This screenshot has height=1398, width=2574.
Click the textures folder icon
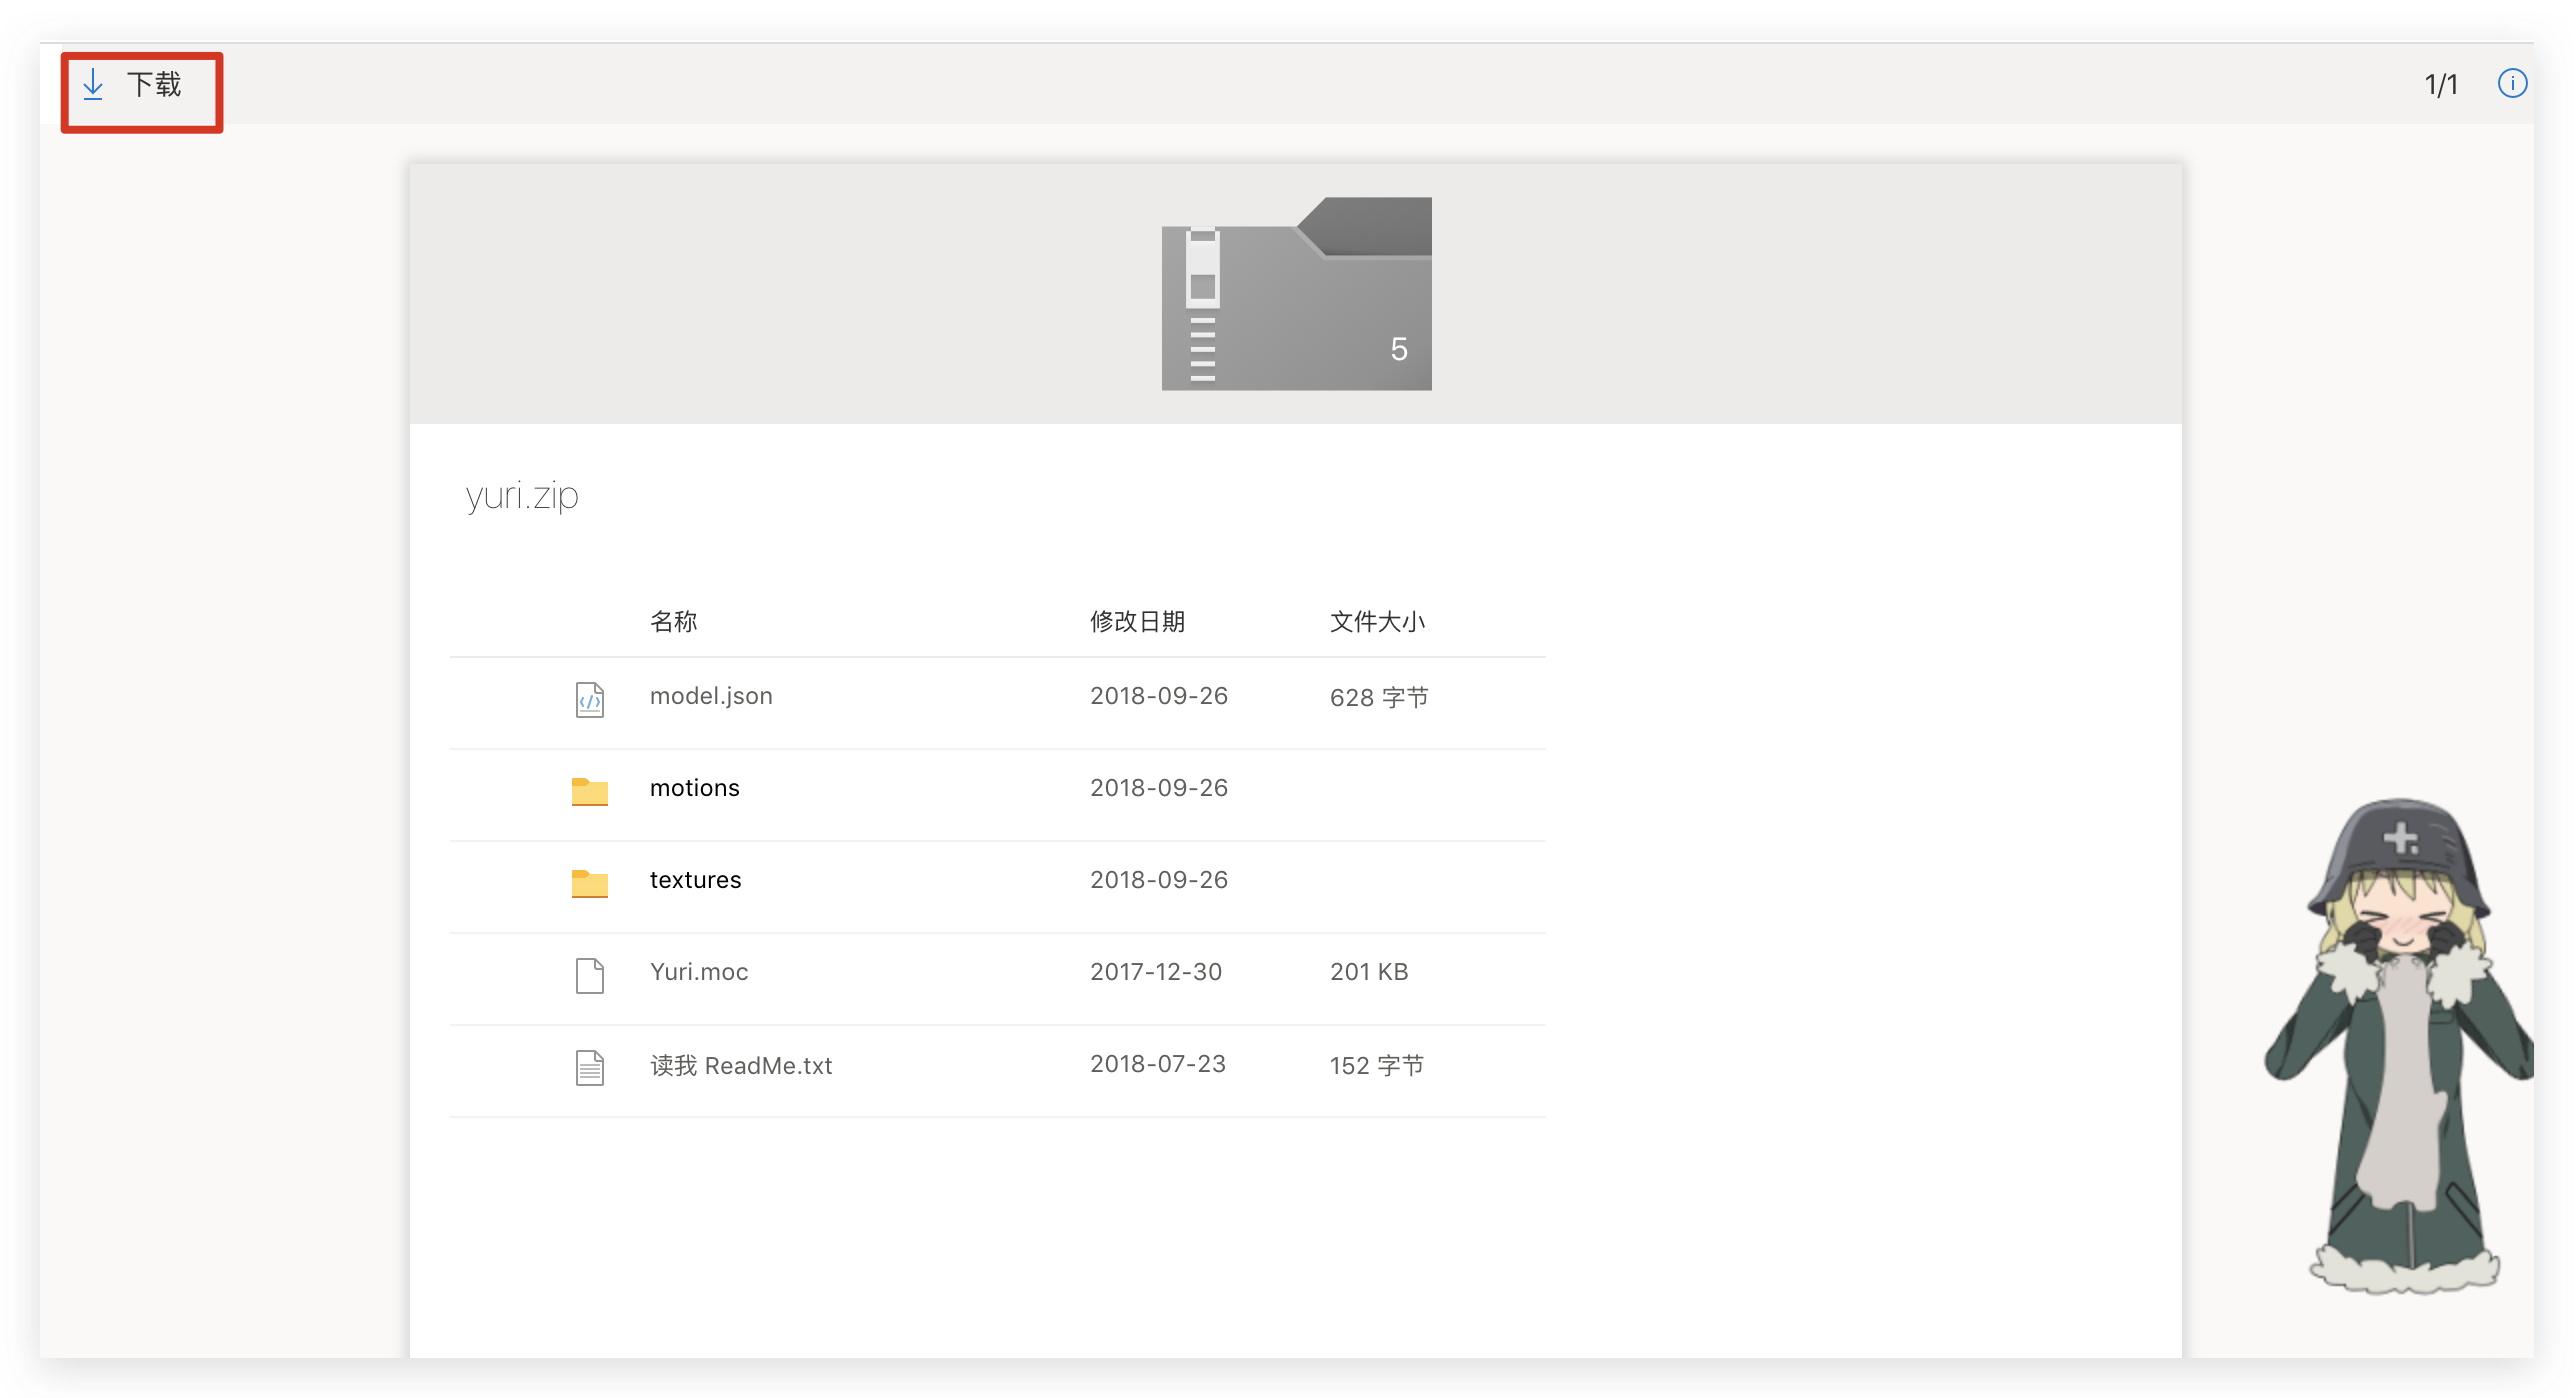tap(590, 883)
